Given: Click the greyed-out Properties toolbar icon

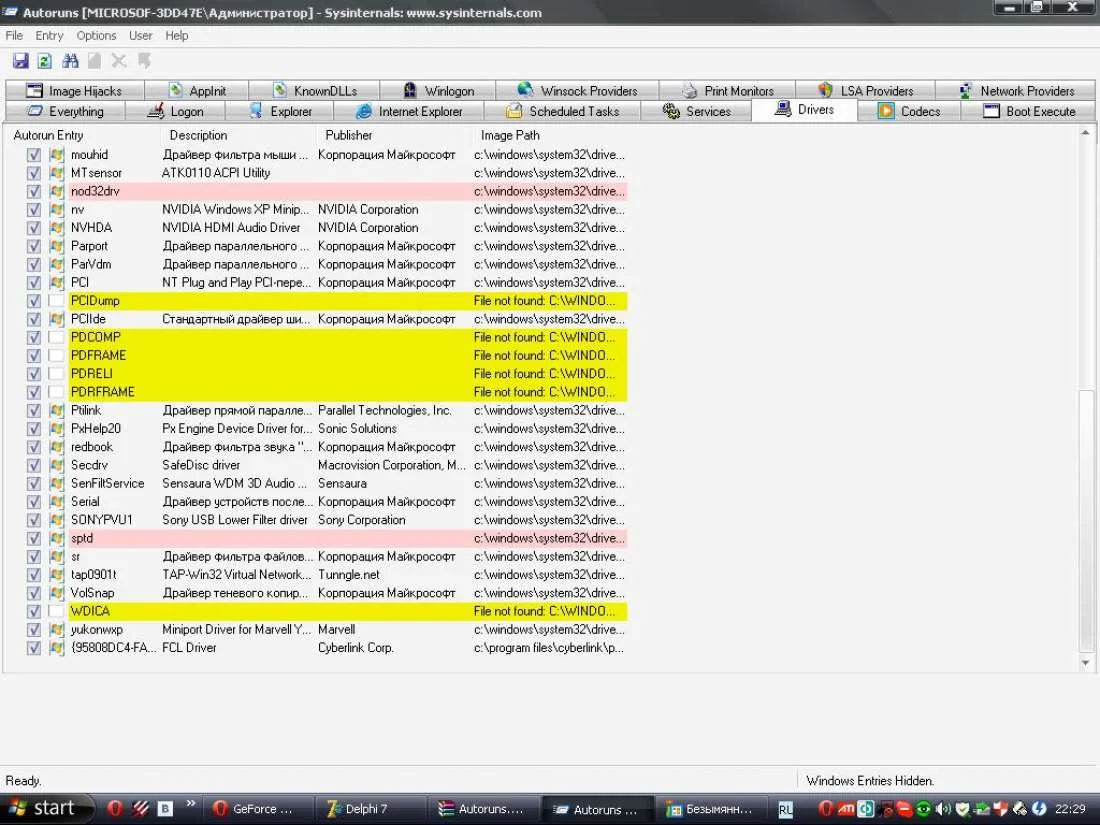Looking at the screenshot, I should pyautogui.click(x=94, y=61).
